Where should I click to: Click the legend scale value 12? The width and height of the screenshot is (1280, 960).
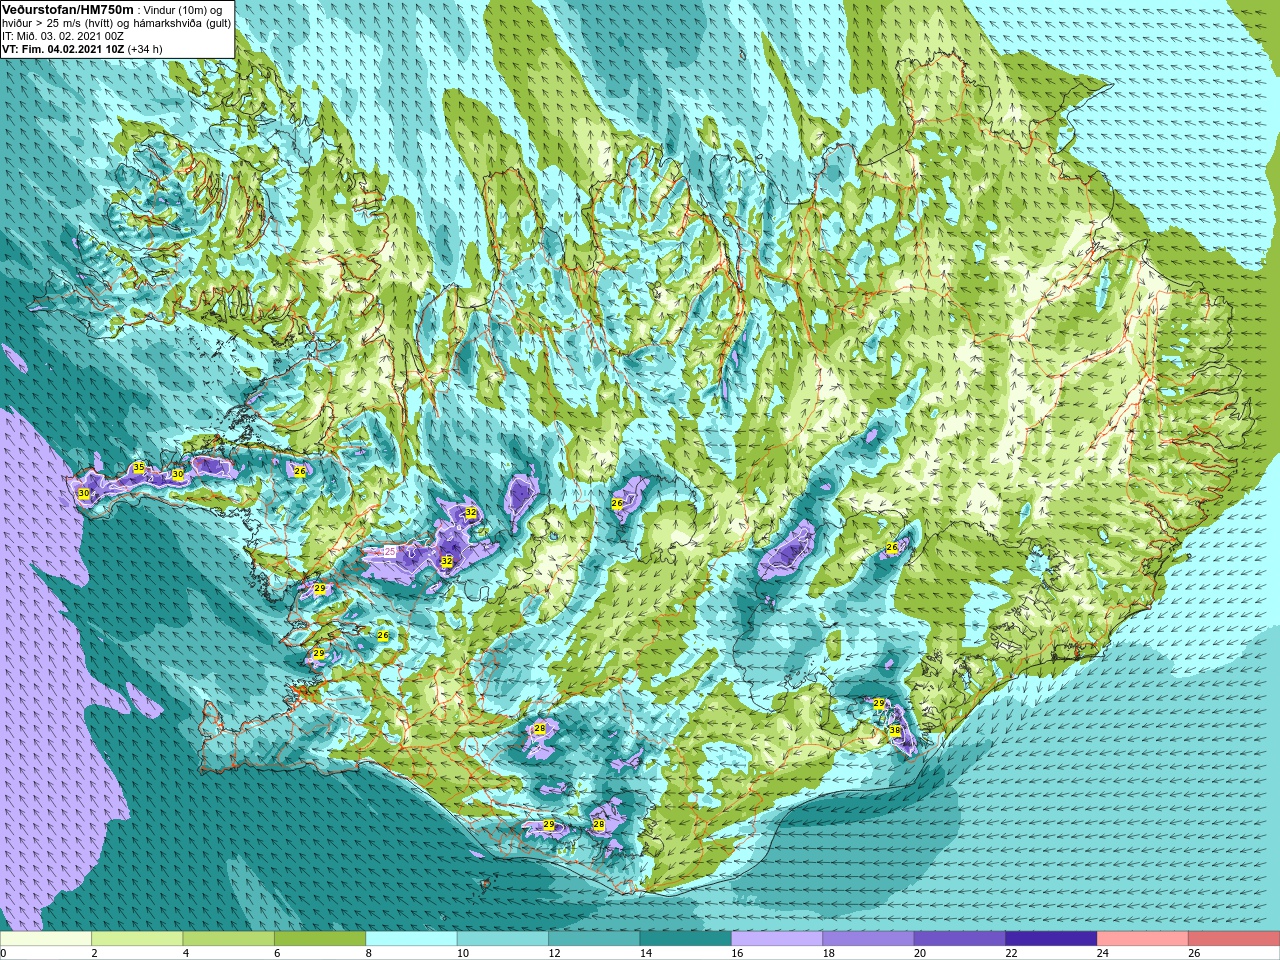tap(554, 953)
